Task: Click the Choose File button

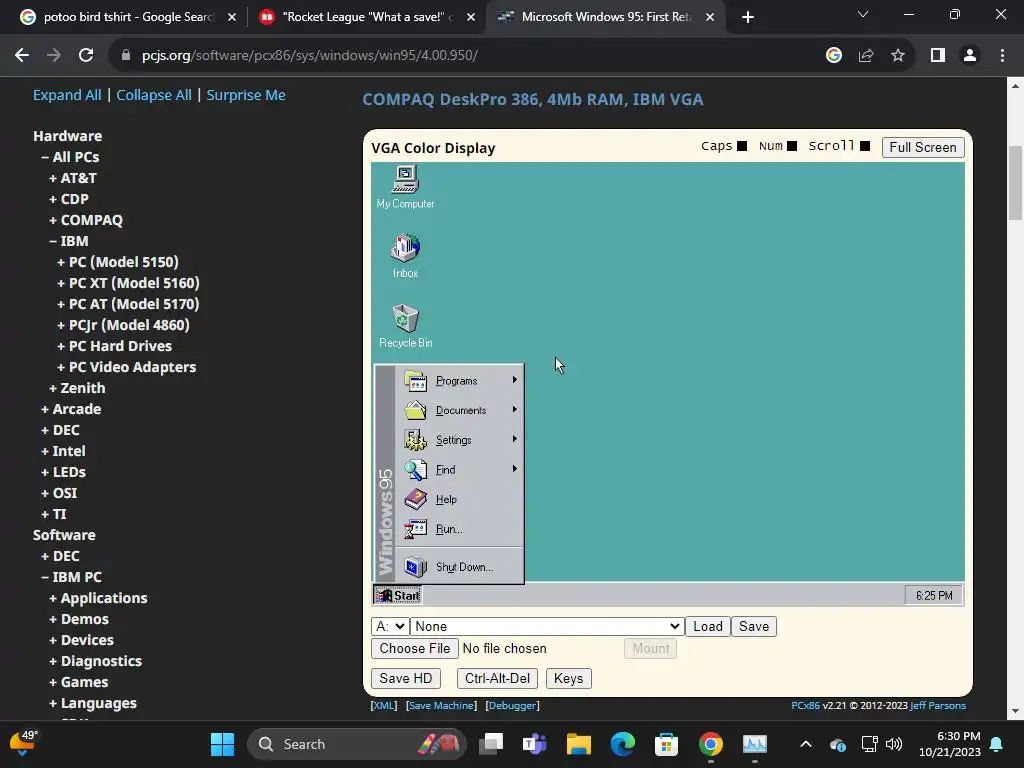Action: click(x=415, y=648)
